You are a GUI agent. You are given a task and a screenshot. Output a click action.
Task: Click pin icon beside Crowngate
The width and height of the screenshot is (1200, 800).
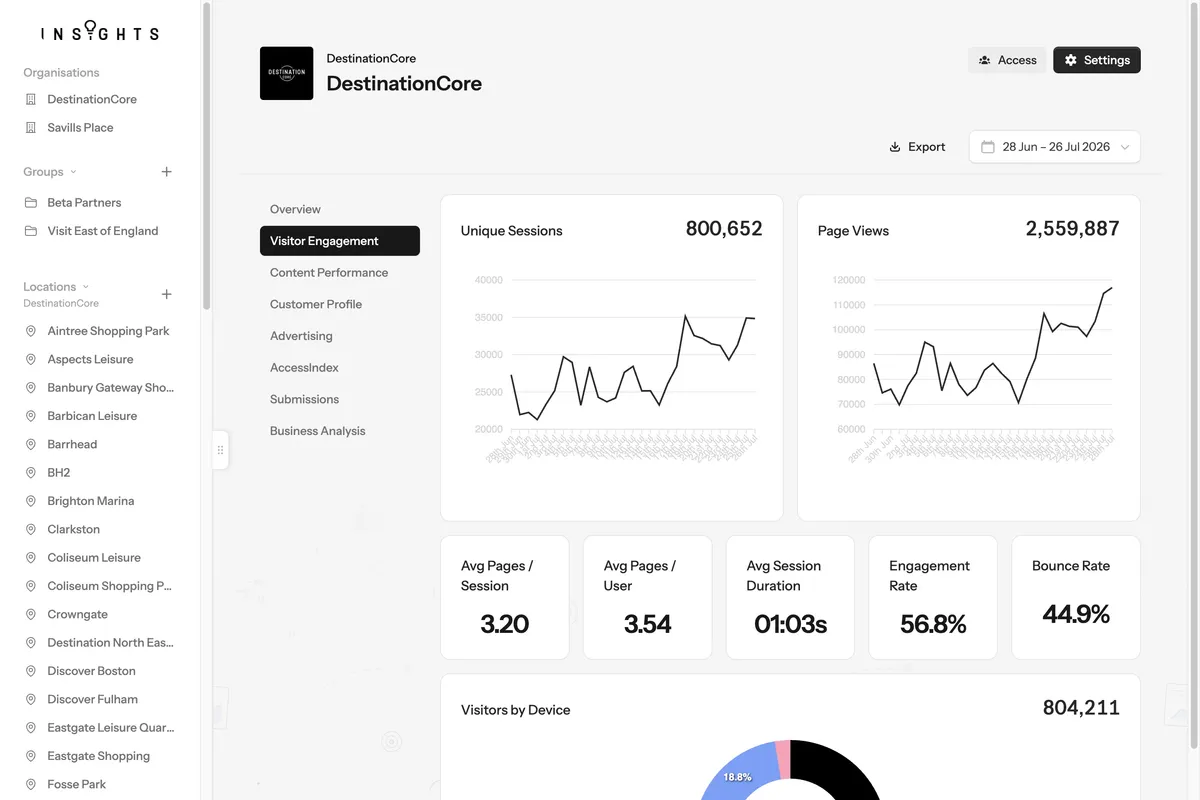click(x=31, y=614)
